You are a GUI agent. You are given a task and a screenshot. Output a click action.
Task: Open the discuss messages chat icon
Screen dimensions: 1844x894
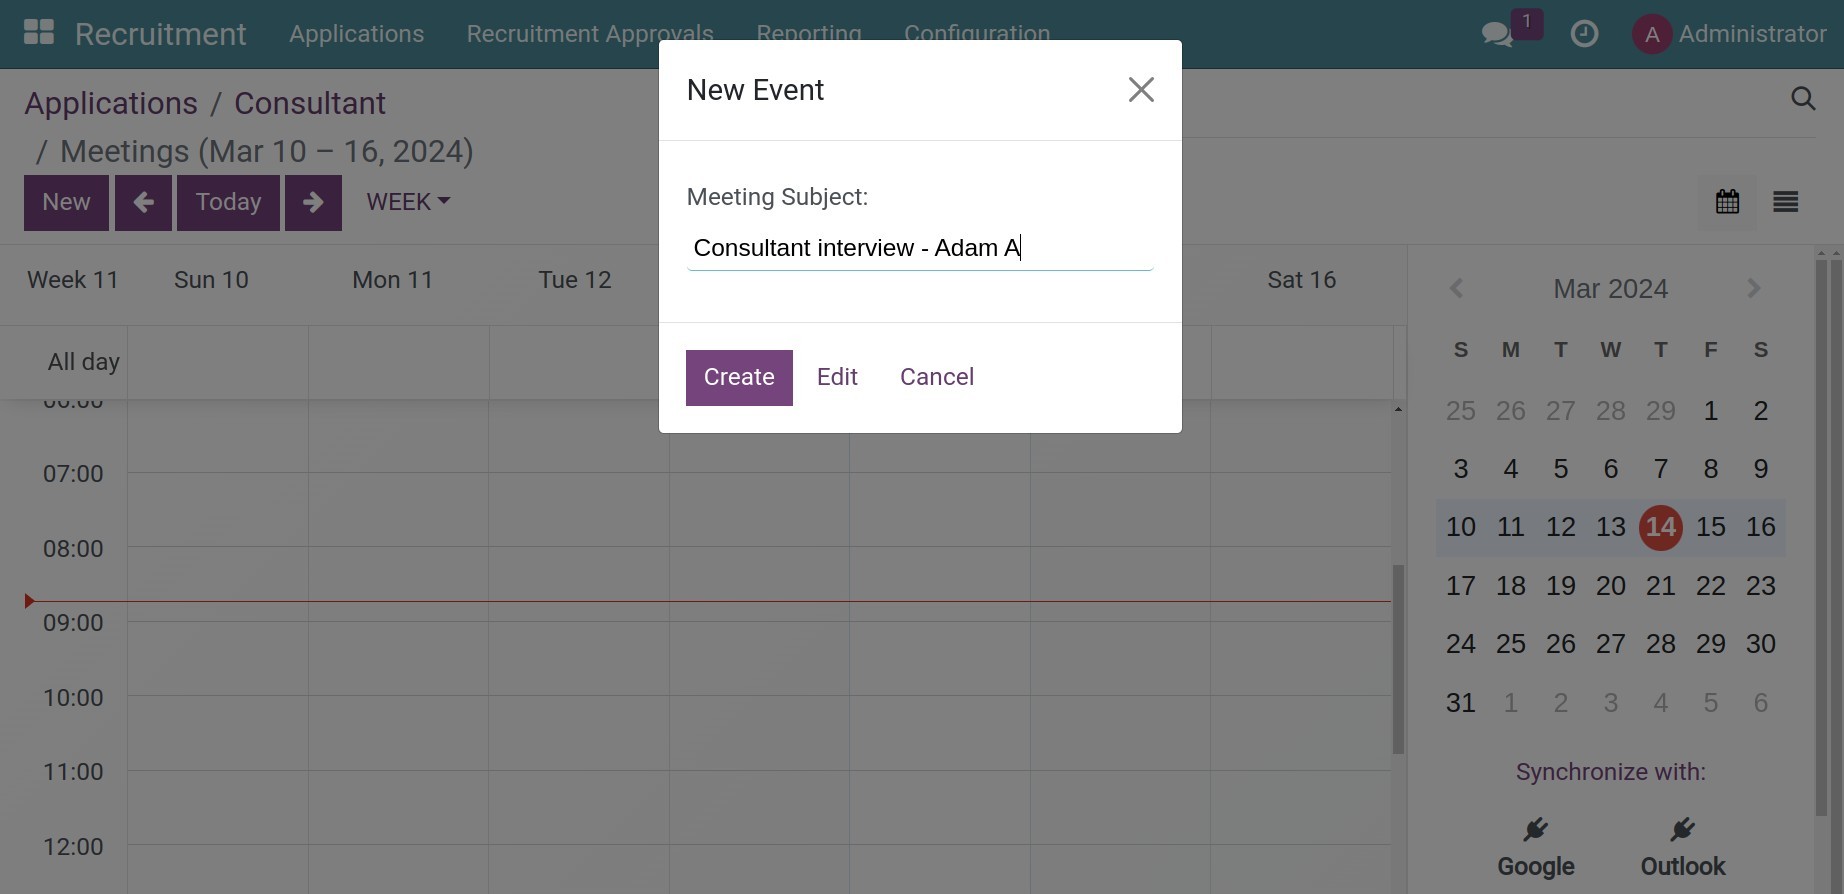tap(1497, 34)
